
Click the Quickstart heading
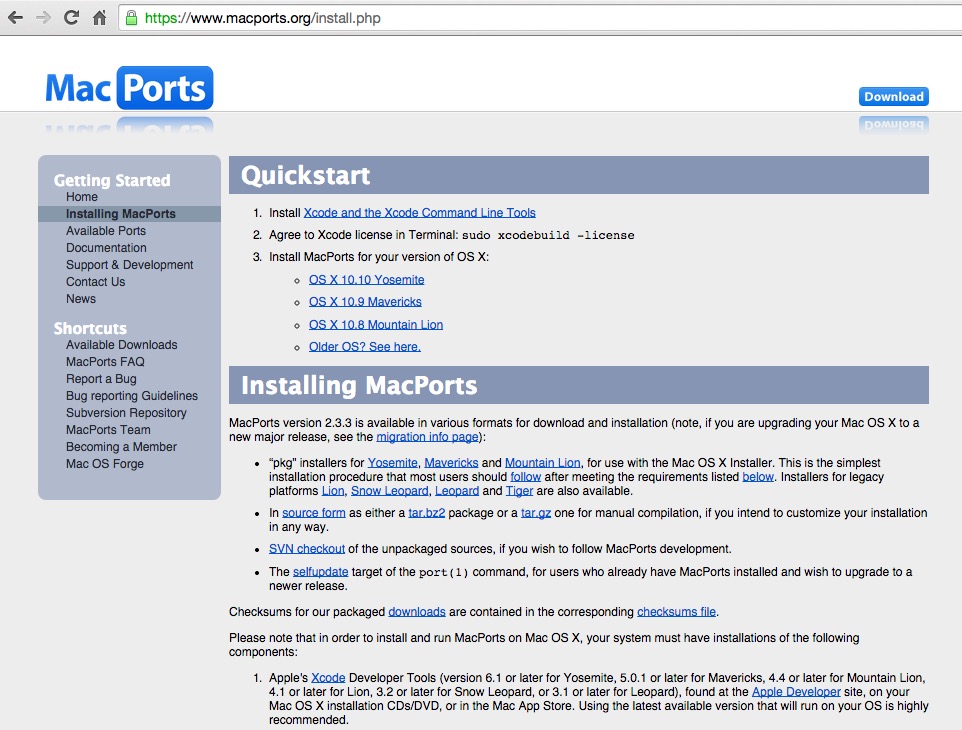point(306,175)
